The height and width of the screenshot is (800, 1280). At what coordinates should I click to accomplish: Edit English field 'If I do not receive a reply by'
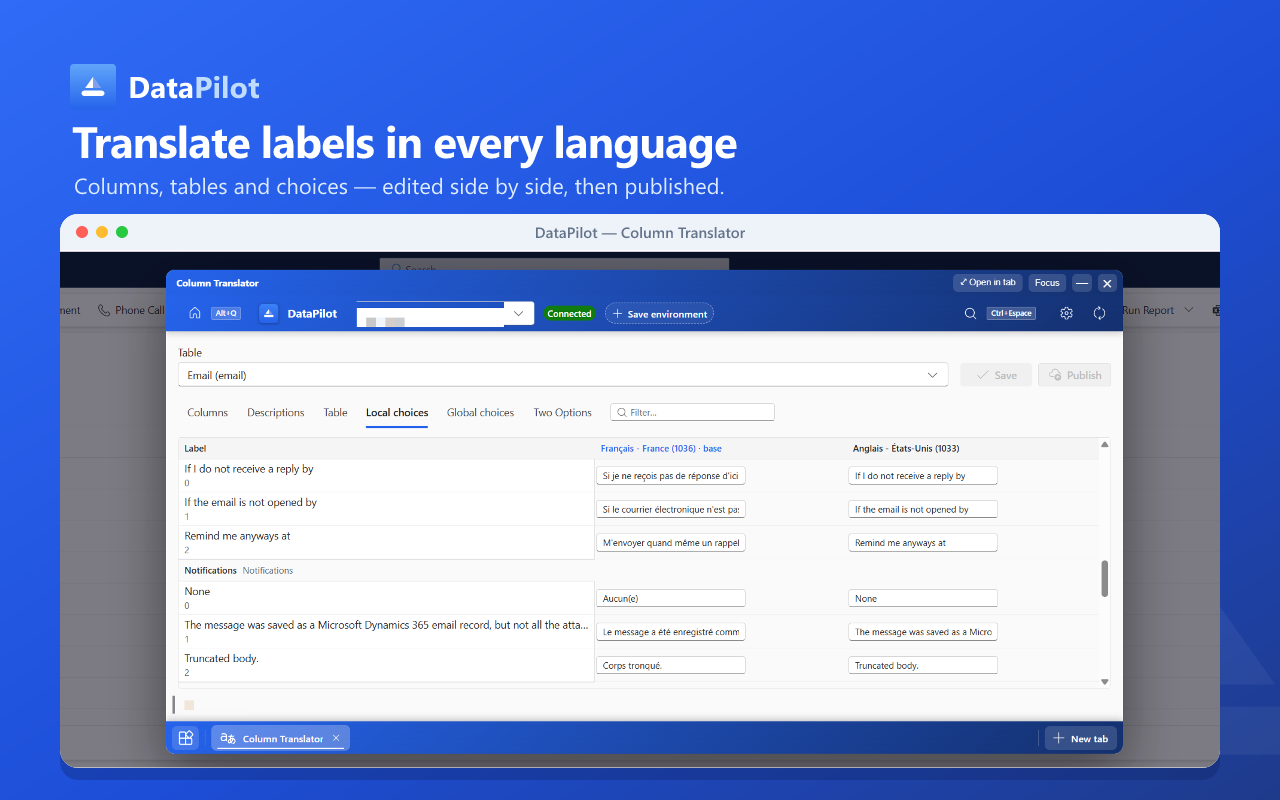[923, 476]
